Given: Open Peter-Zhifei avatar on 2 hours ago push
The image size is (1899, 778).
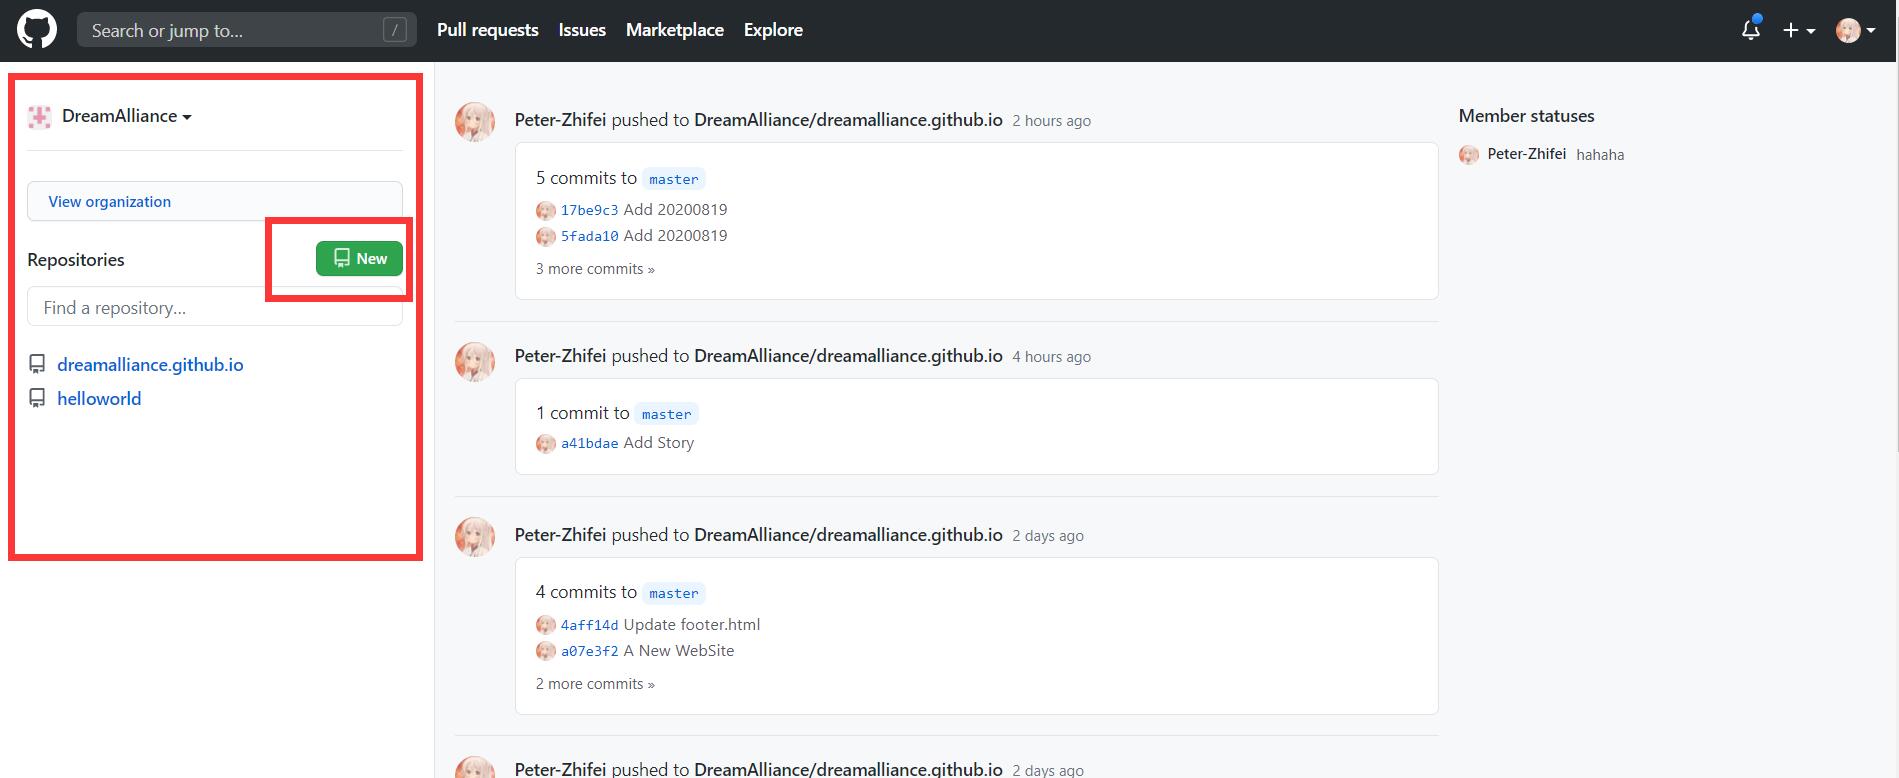Looking at the screenshot, I should [x=475, y=122].
